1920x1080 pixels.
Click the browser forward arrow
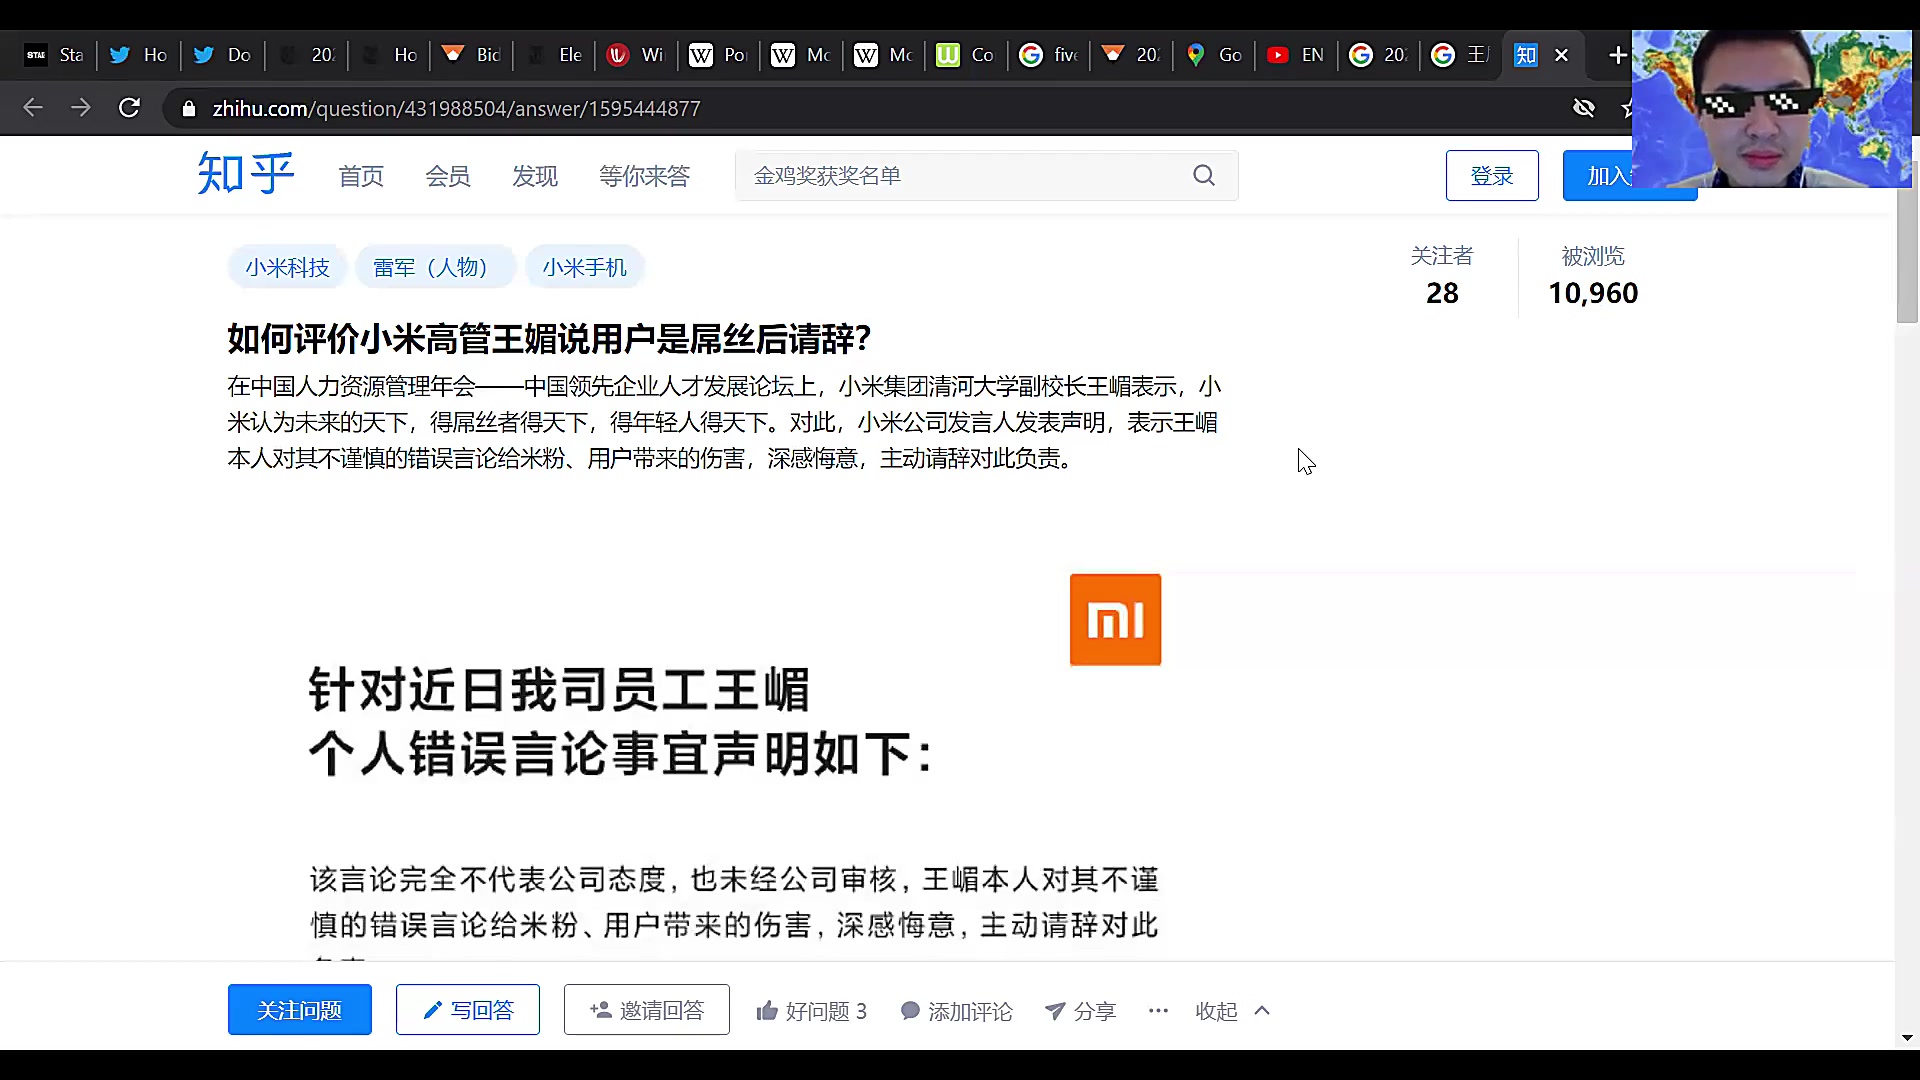coord(81,108)
